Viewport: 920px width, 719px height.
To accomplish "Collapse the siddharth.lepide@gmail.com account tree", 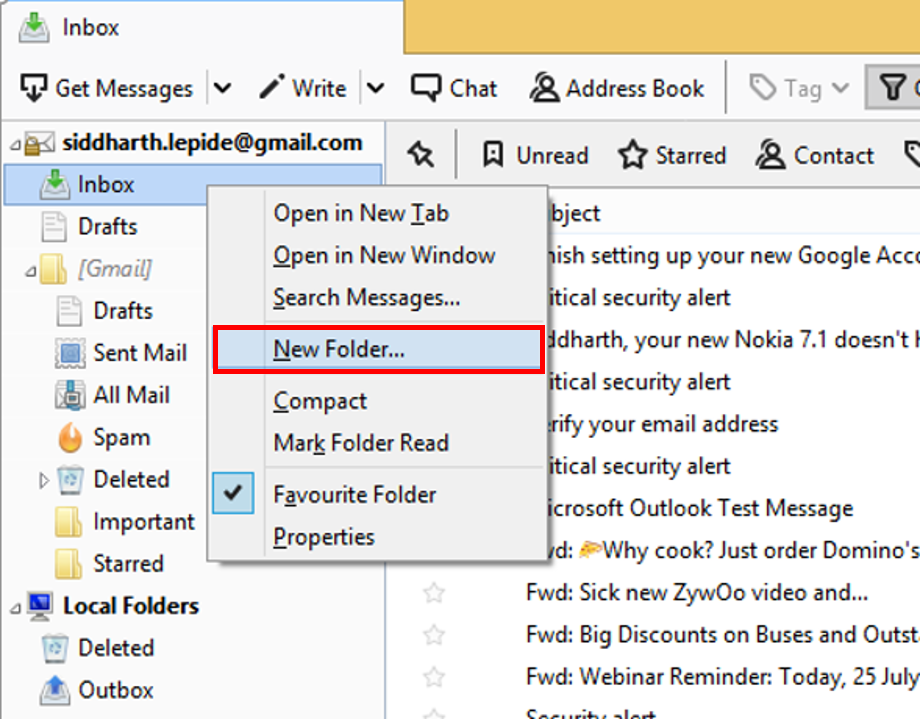I will click(x=15, y=144).
